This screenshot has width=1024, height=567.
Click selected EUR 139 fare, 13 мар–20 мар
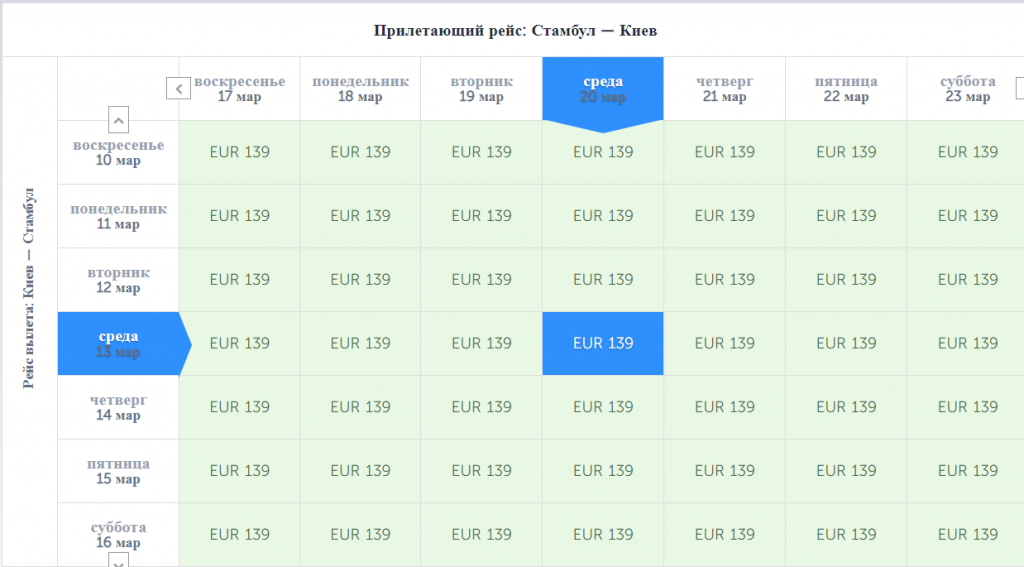coord(603,343)
